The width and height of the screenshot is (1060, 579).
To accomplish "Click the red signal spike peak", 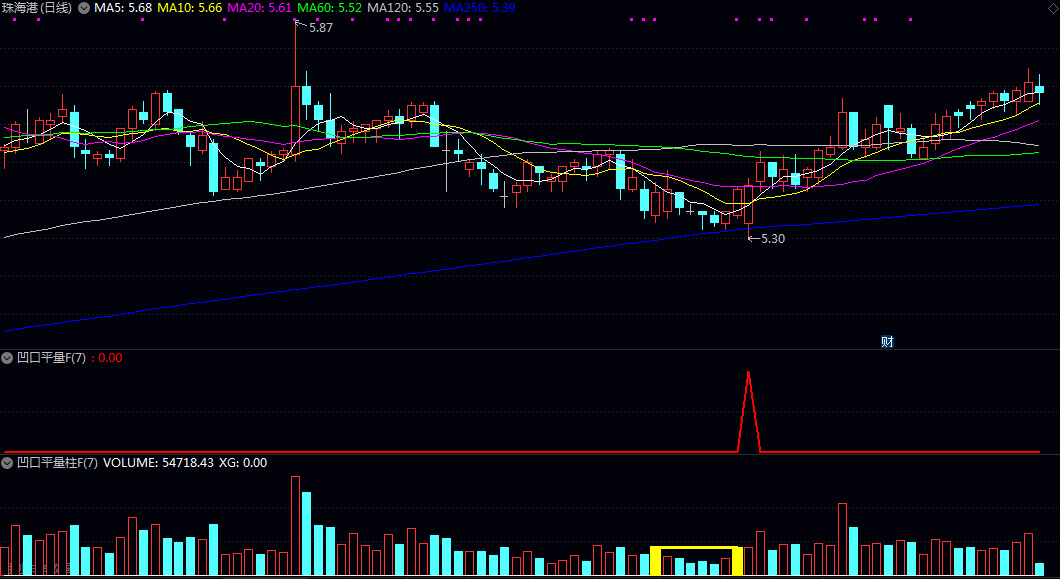I will tap(748, 373).
